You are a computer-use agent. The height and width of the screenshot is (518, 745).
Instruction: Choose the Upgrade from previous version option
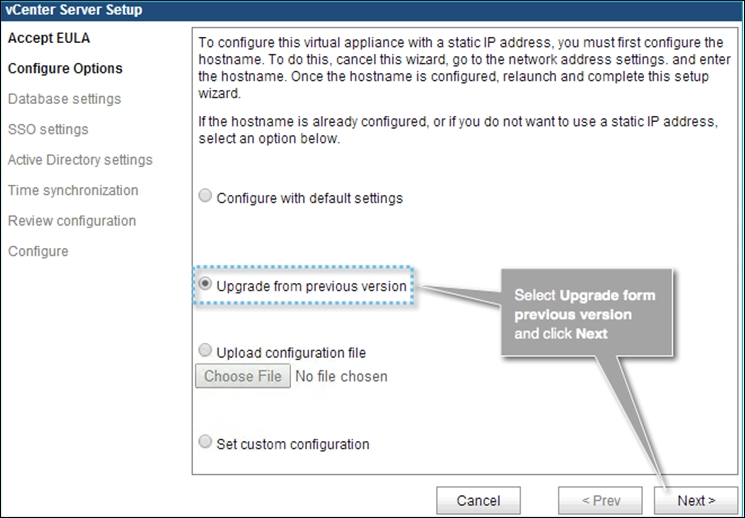(x=206, y=285)
